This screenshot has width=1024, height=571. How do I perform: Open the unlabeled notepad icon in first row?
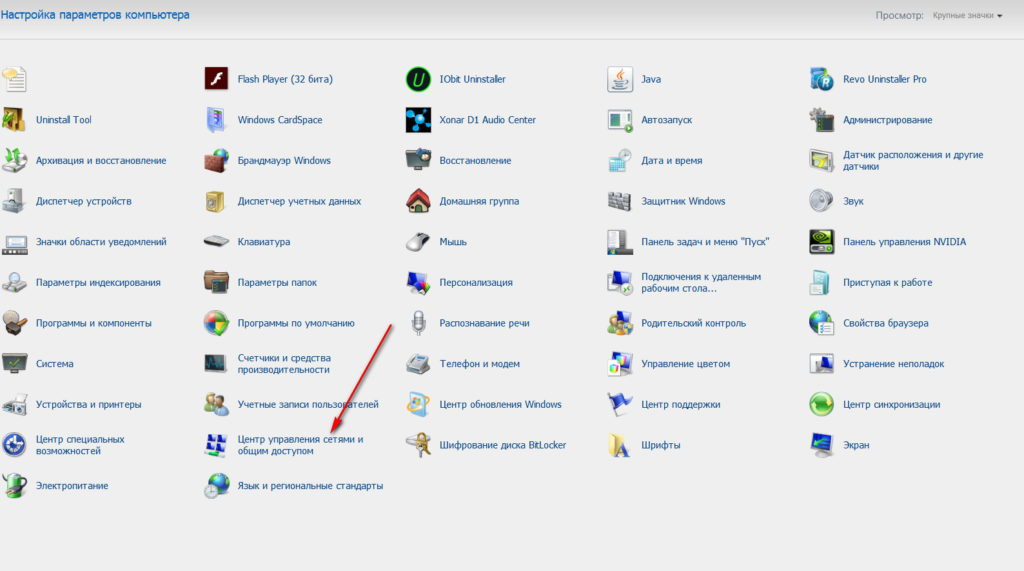click(x=14, y=79)
